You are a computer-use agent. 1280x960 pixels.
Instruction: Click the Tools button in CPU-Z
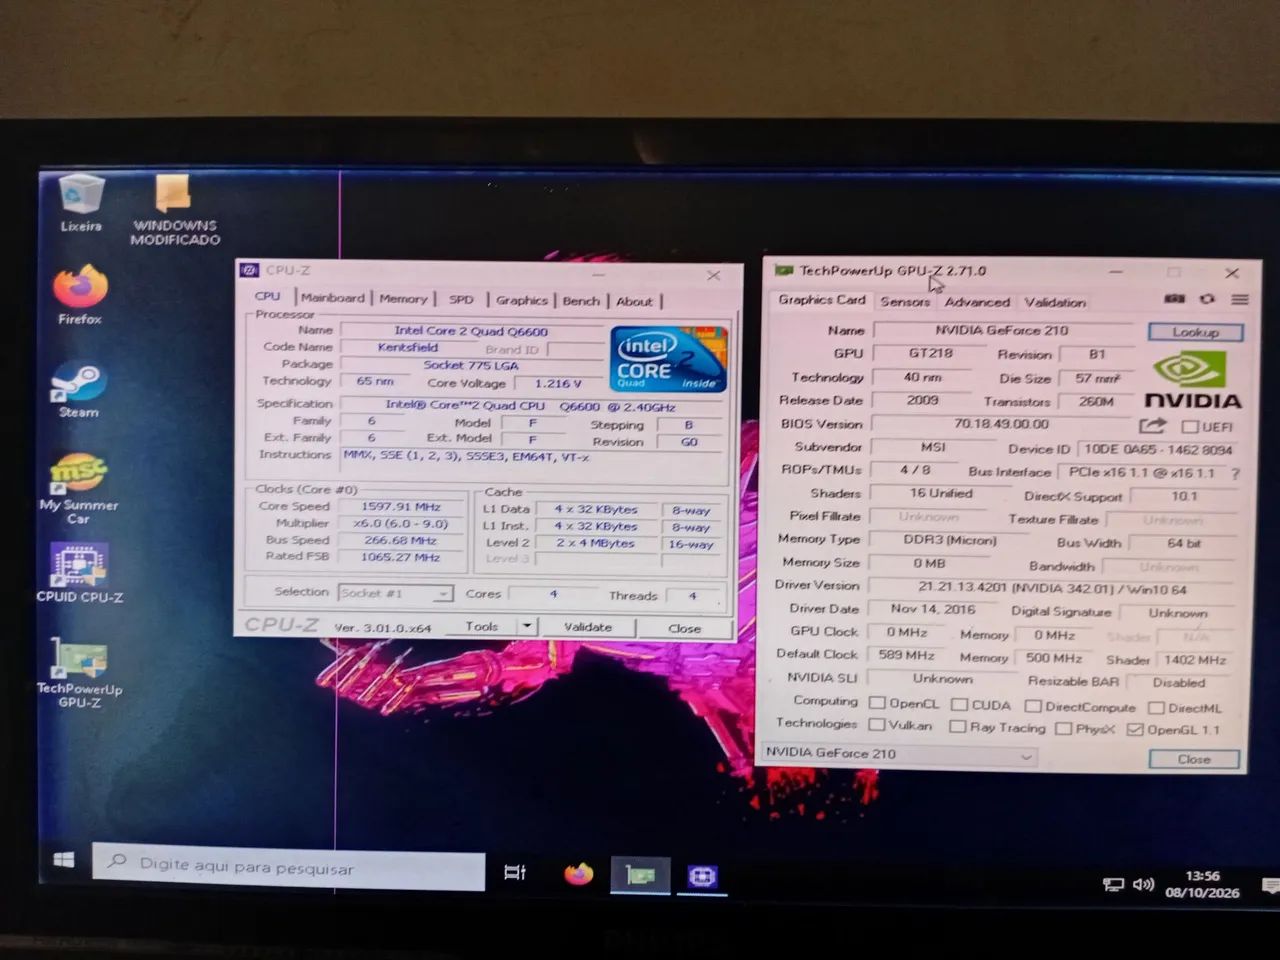point(481,626)
